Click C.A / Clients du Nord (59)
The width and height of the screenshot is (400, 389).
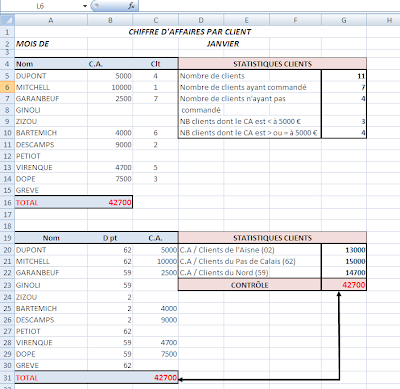pos(224,273)
